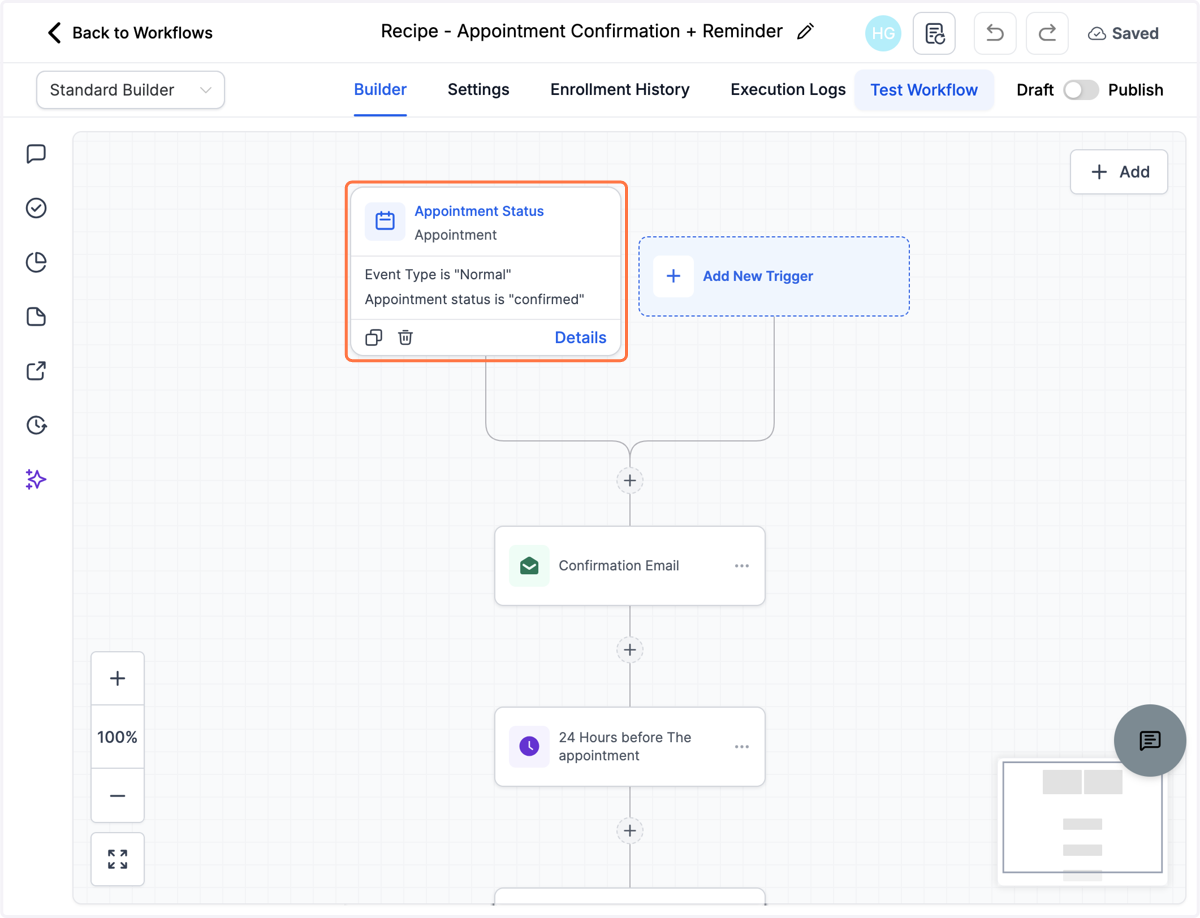Delete the Appointment Status trigger with trash icon
The height and width of the screenshot is (918, 1200).
[x=405, y=338]
